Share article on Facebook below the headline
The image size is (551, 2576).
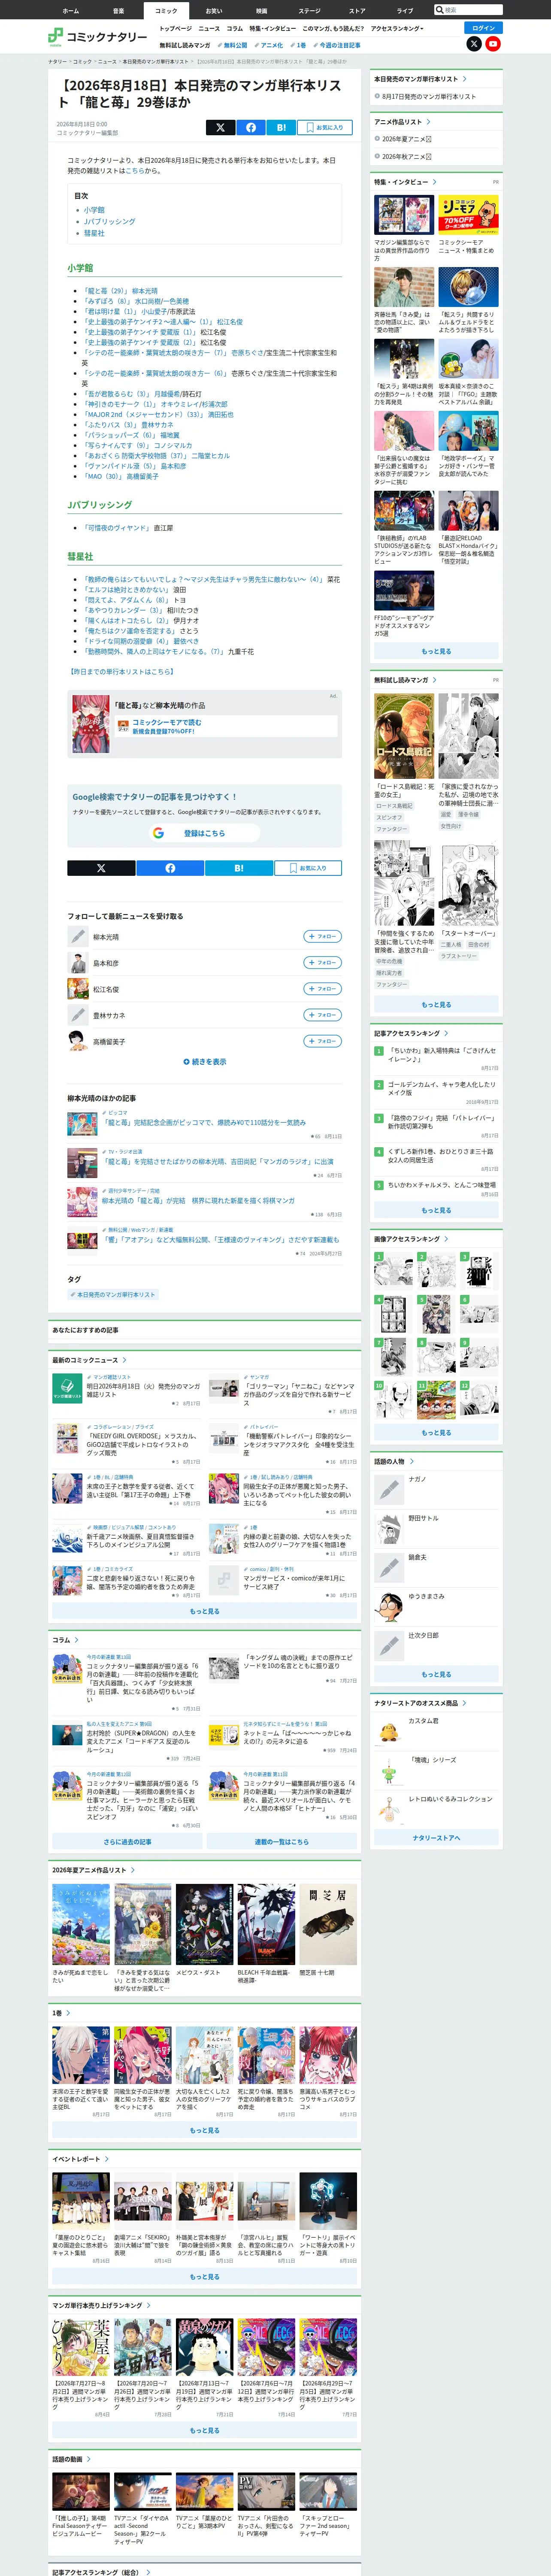pyautogui.click(x=251, y=127)
